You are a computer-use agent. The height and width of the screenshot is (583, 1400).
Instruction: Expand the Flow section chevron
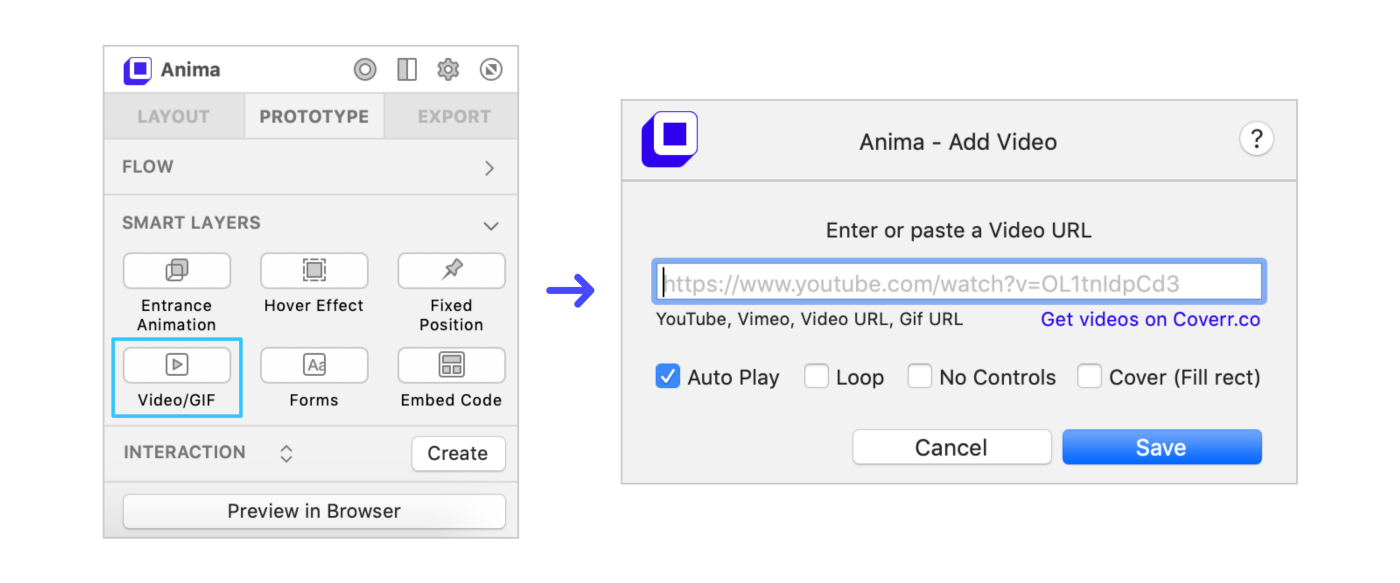489,168
